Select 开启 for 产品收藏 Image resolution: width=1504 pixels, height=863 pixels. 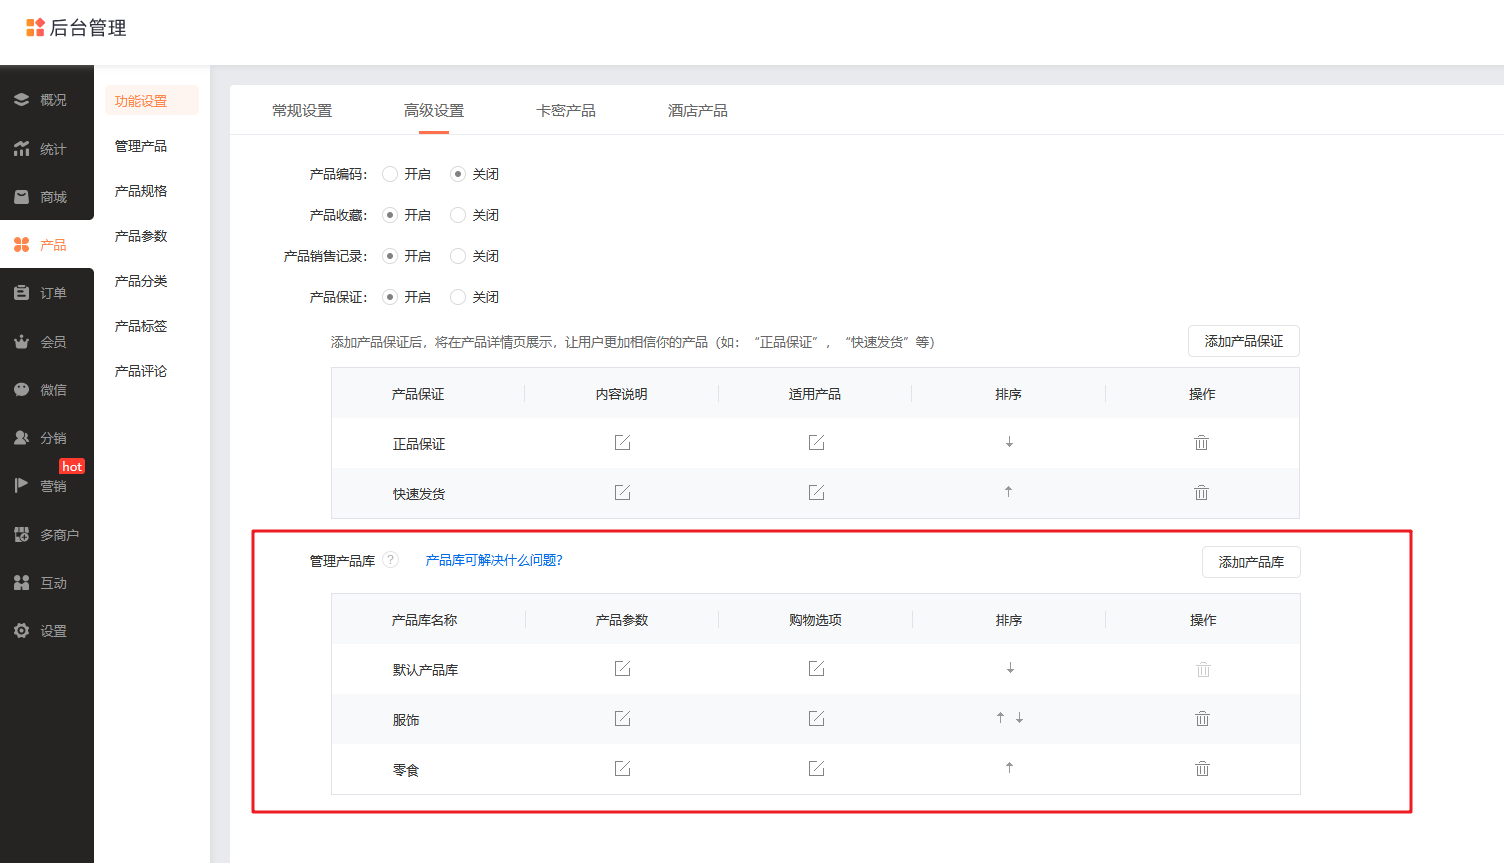390,215
